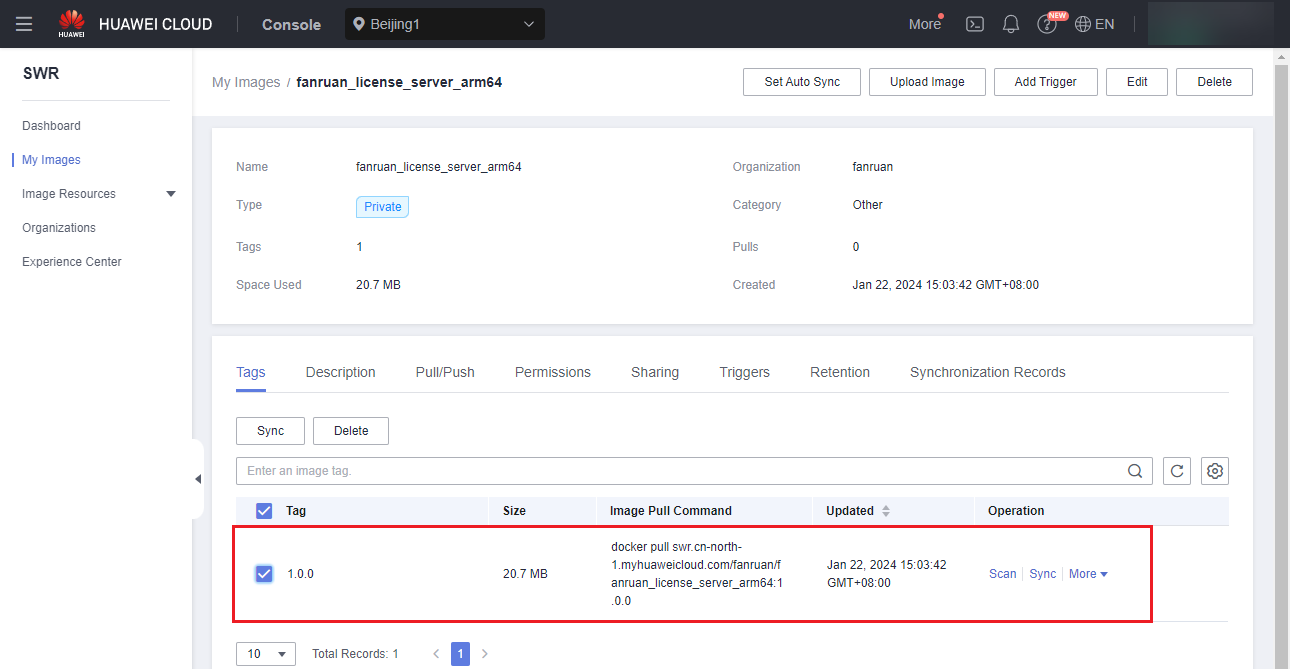Select My Images in the sidebar
The height and width of the screenshot is (669, 1290).
51,160
